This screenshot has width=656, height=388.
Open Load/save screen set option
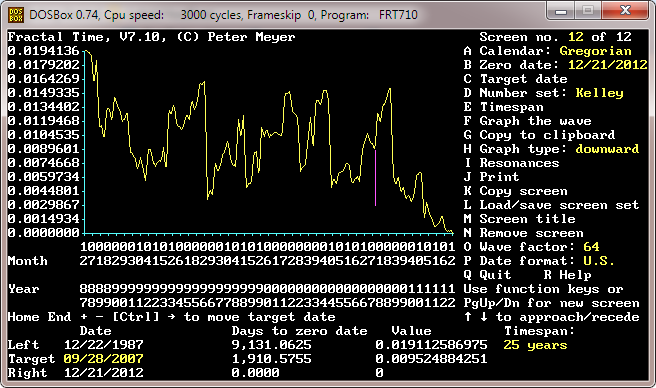(551, 205)
